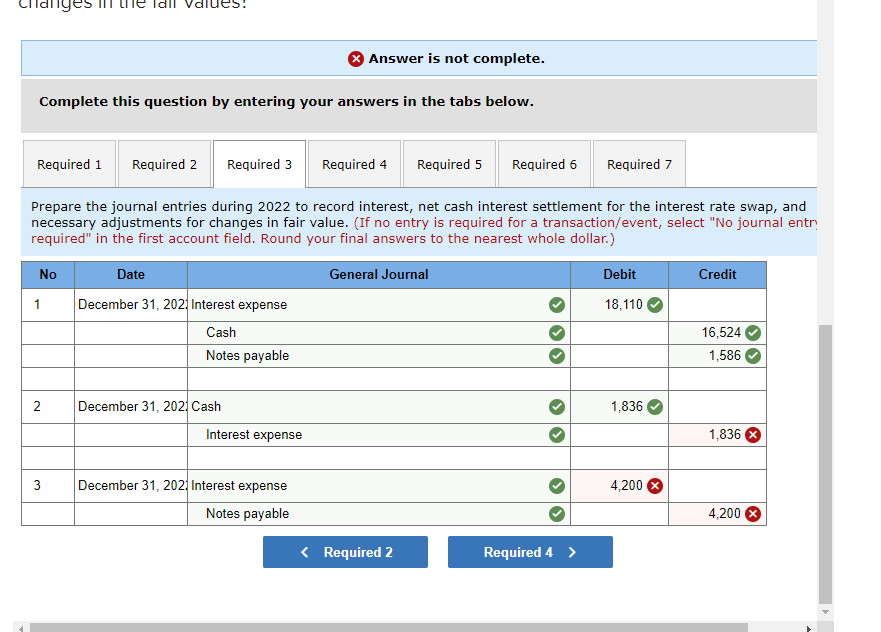This screenshot has width=881, height=632.
Task: Click red X beside 1,836 credit
Action: click(753, 435)
